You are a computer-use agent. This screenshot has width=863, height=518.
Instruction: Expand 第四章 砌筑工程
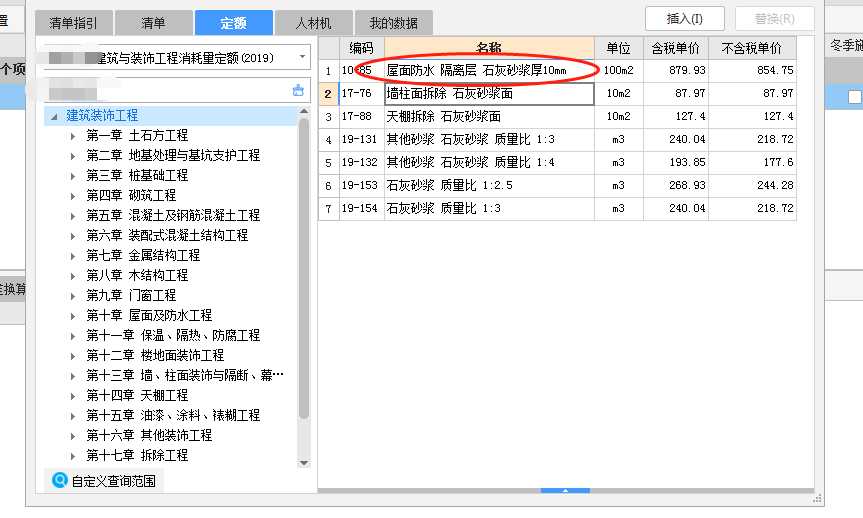pyautogui.click(x=73, y=196)
